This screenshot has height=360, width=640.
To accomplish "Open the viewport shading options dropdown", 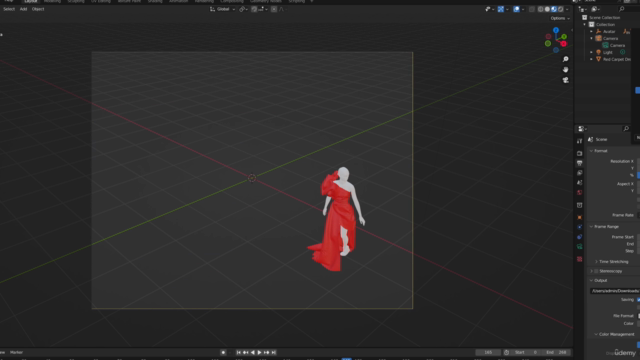I will pos(567,9).
